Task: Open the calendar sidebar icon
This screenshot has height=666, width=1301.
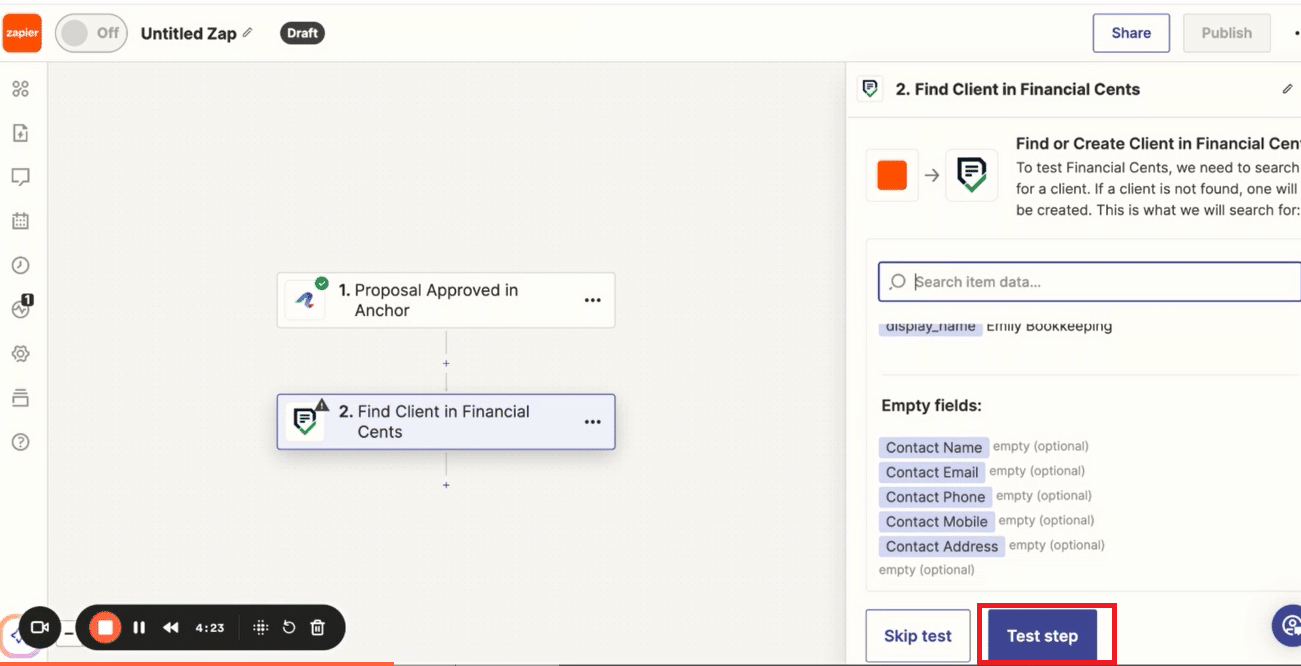Action: [20, 221]
